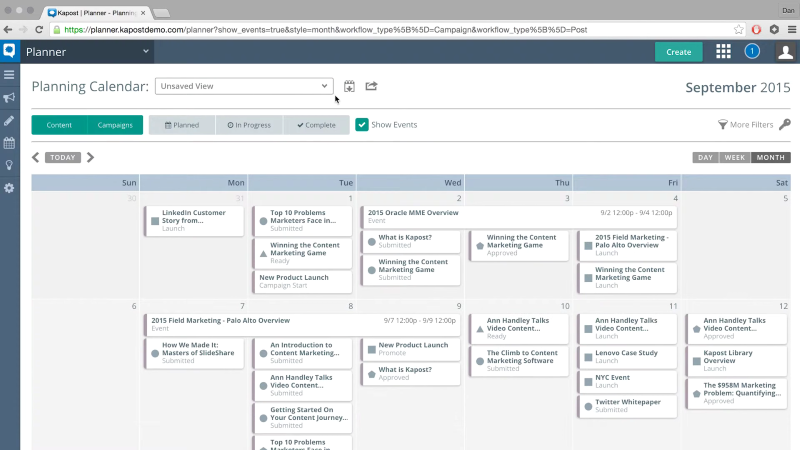800x450 pixels.
Task: Open the calendar sidebar icon
Action: (9, 143)
